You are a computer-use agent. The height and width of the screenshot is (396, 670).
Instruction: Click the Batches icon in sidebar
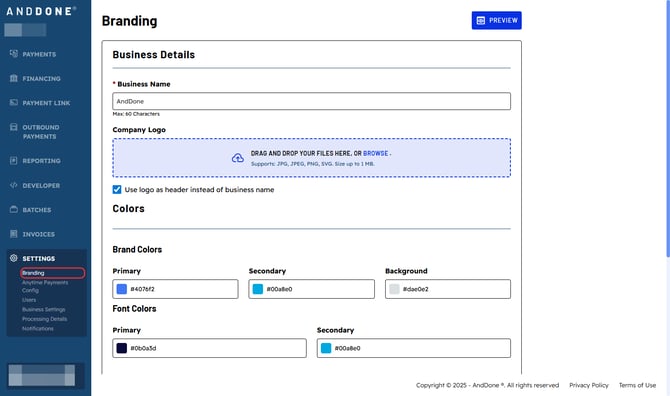click(14, 210)
